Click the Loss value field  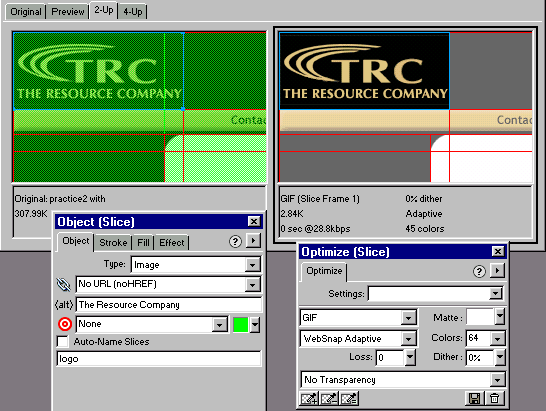[x=390, y=357]
